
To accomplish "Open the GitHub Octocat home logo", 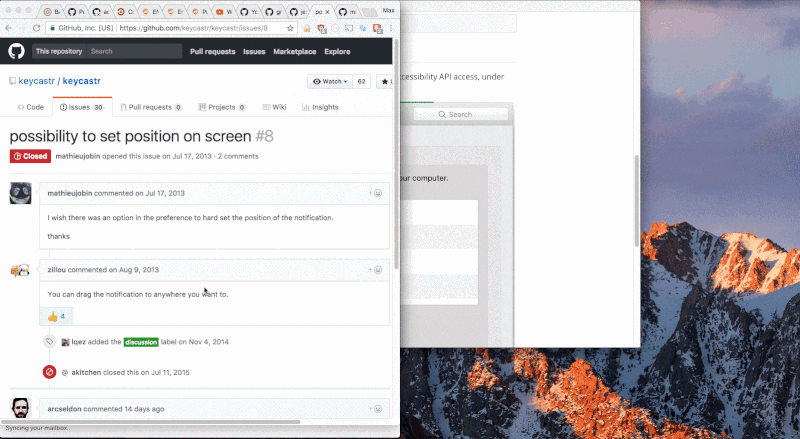I will click(16, 51).
